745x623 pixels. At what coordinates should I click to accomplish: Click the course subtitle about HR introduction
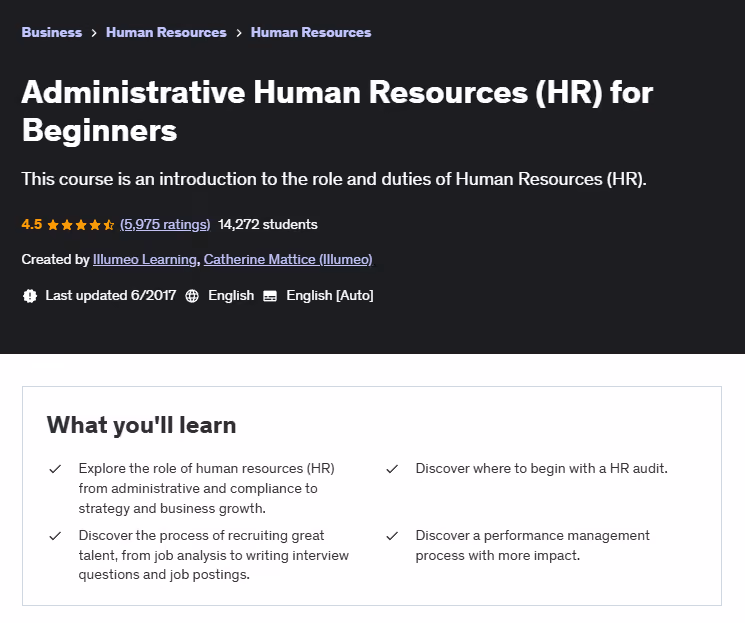click(x=334, y=179)
